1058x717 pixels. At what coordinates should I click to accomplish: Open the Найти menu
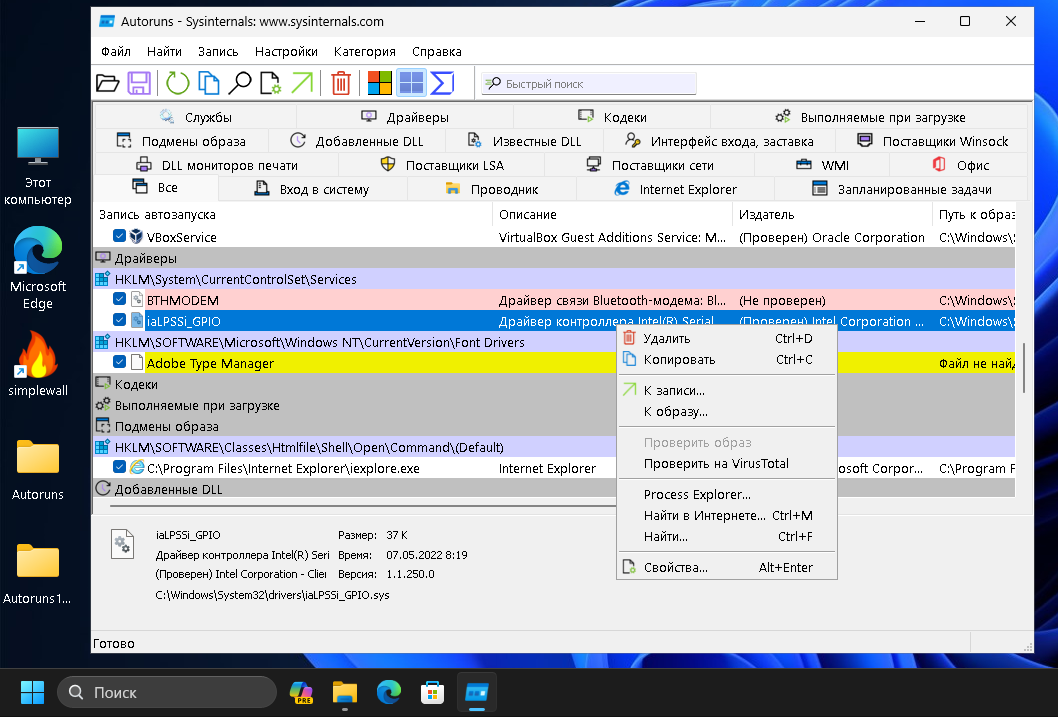pos(164,51)
